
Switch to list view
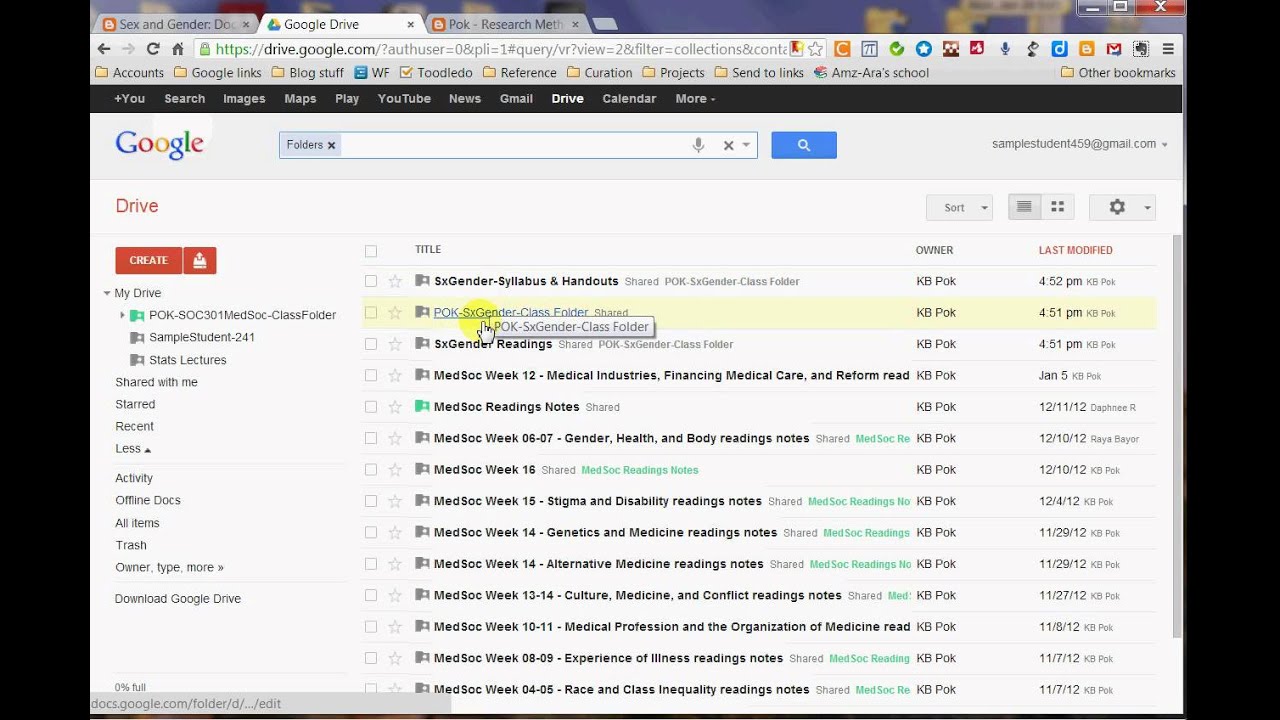1024,207
